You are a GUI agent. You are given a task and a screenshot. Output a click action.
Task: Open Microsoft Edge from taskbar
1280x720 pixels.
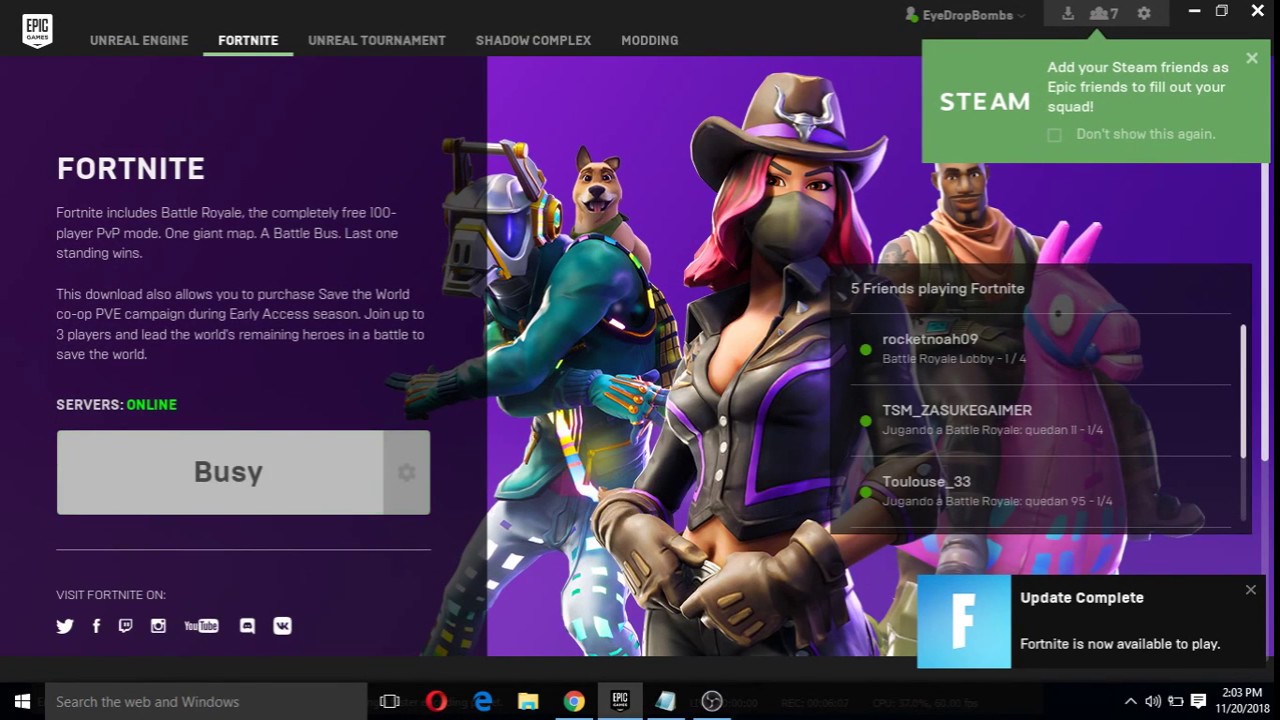tap(482, 701)
